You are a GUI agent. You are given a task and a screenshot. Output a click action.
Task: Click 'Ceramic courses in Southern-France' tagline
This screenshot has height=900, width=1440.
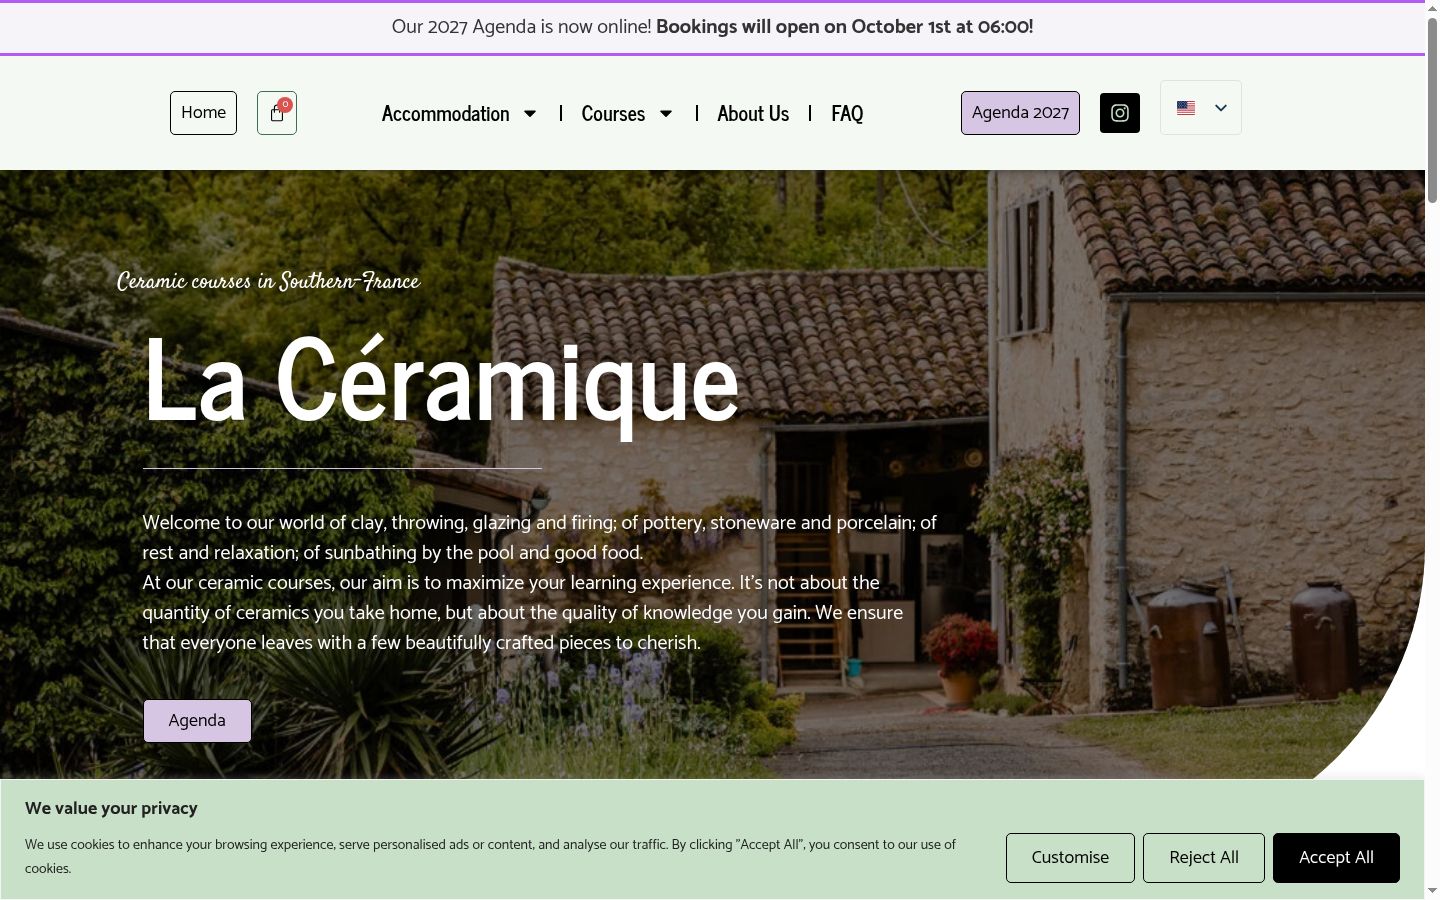click(x=268, y=281)
